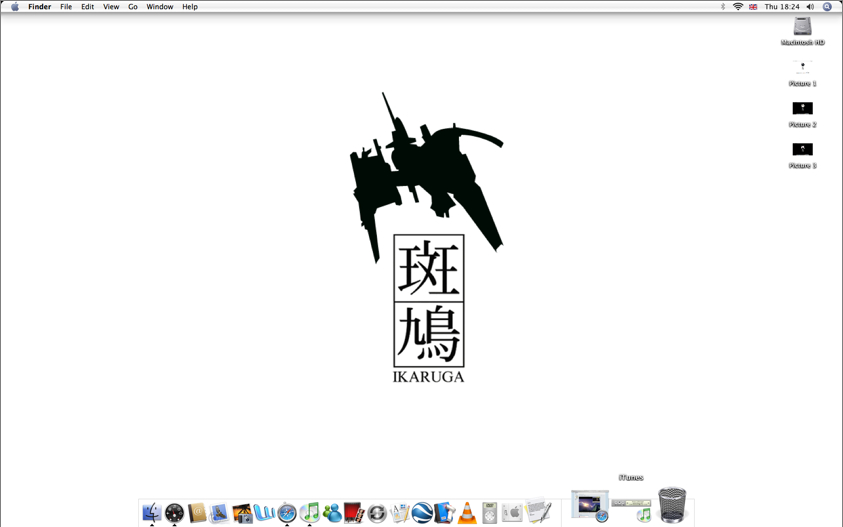Open the Trash in the Dock
The height and width of the screenshot is (527, 843).
click(672, 504)
